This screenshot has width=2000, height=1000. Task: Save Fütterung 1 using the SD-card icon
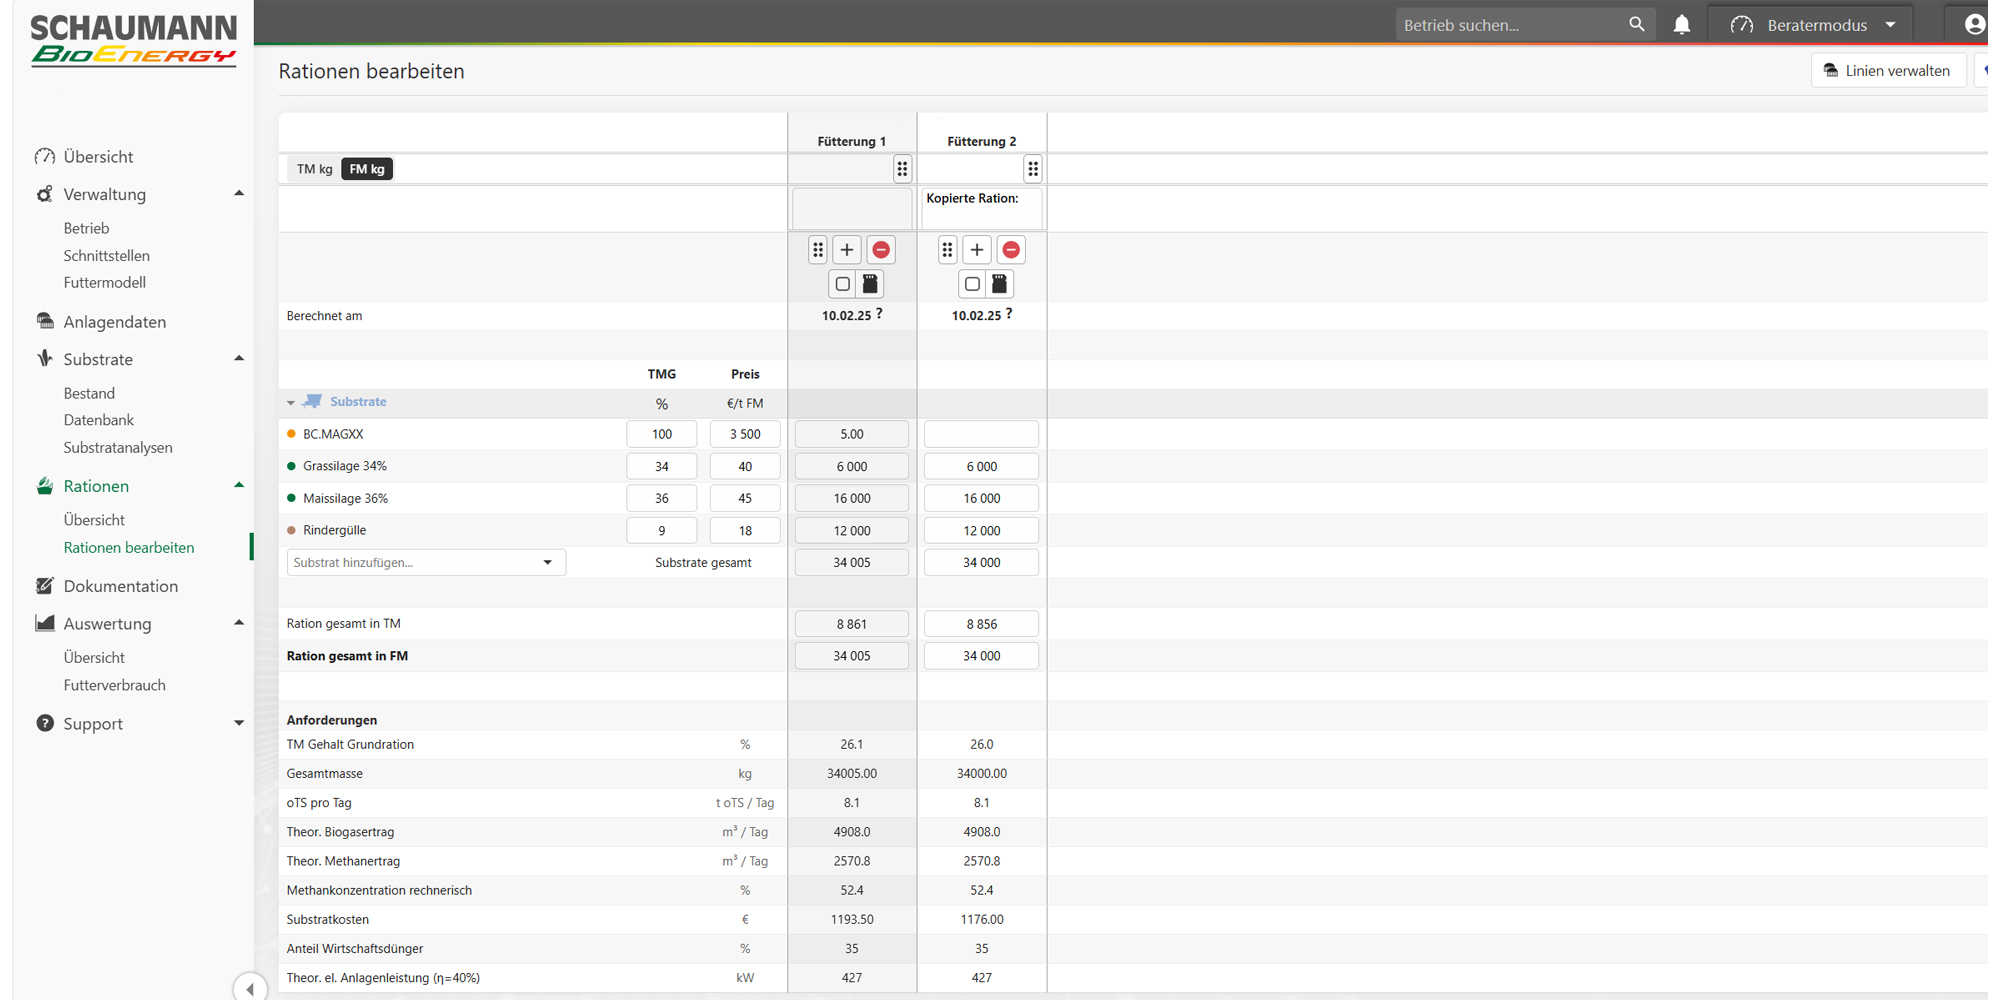point(870,284)
